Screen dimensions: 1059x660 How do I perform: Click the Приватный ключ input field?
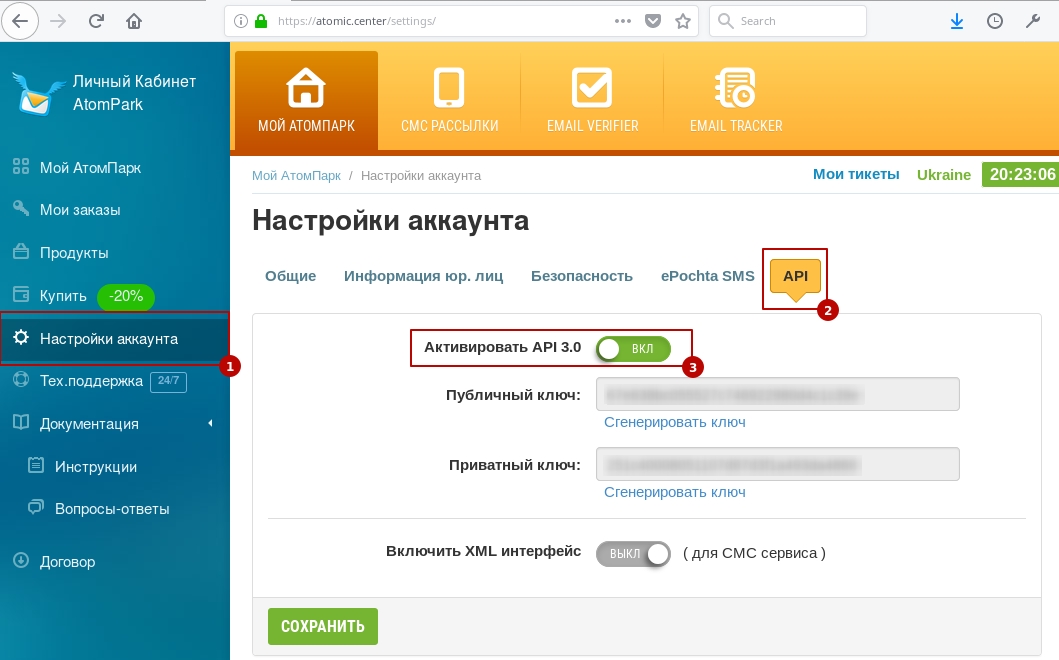[777, 464]
